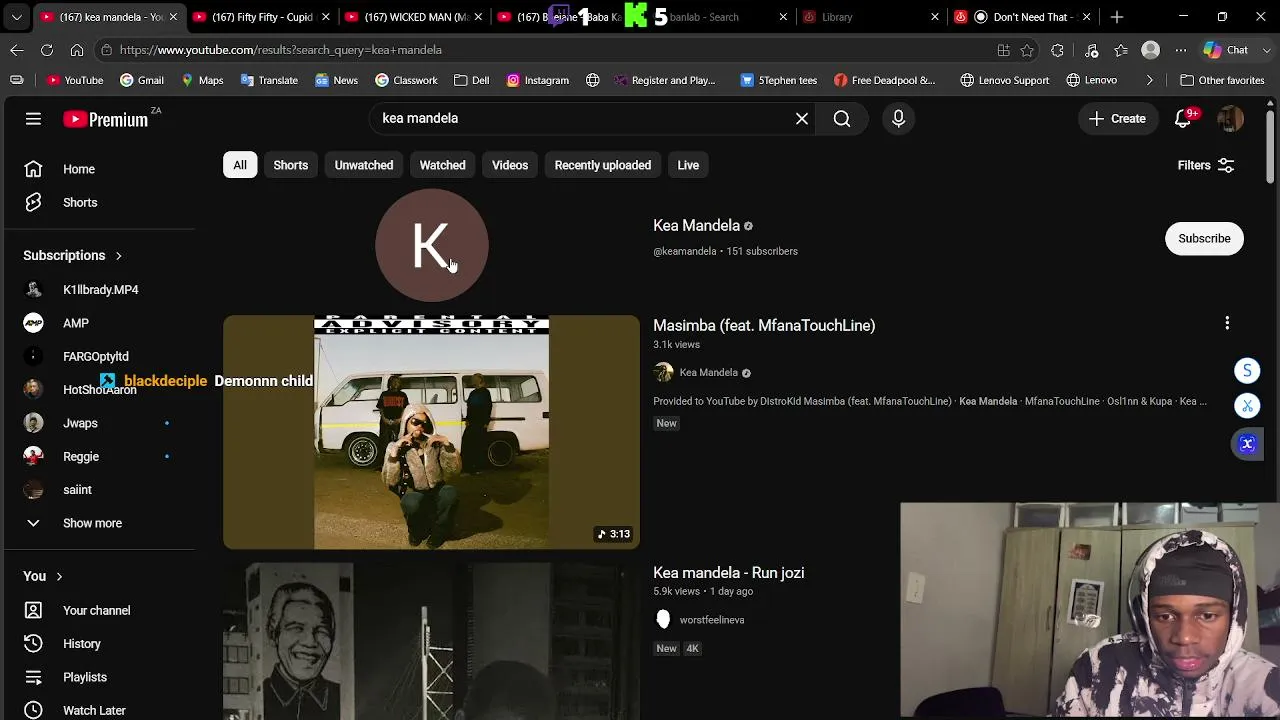Open the Translate bookmark
Viewport: 1280px width, 720px height.
point(269,80)
